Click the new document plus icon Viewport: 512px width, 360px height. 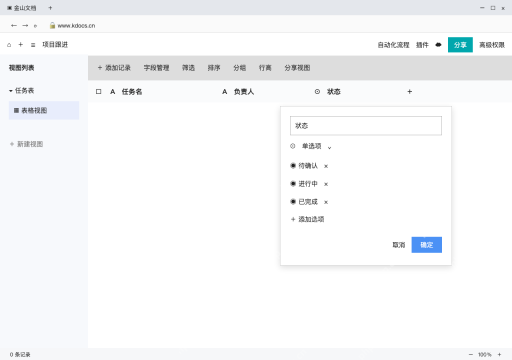pos(21,44)
